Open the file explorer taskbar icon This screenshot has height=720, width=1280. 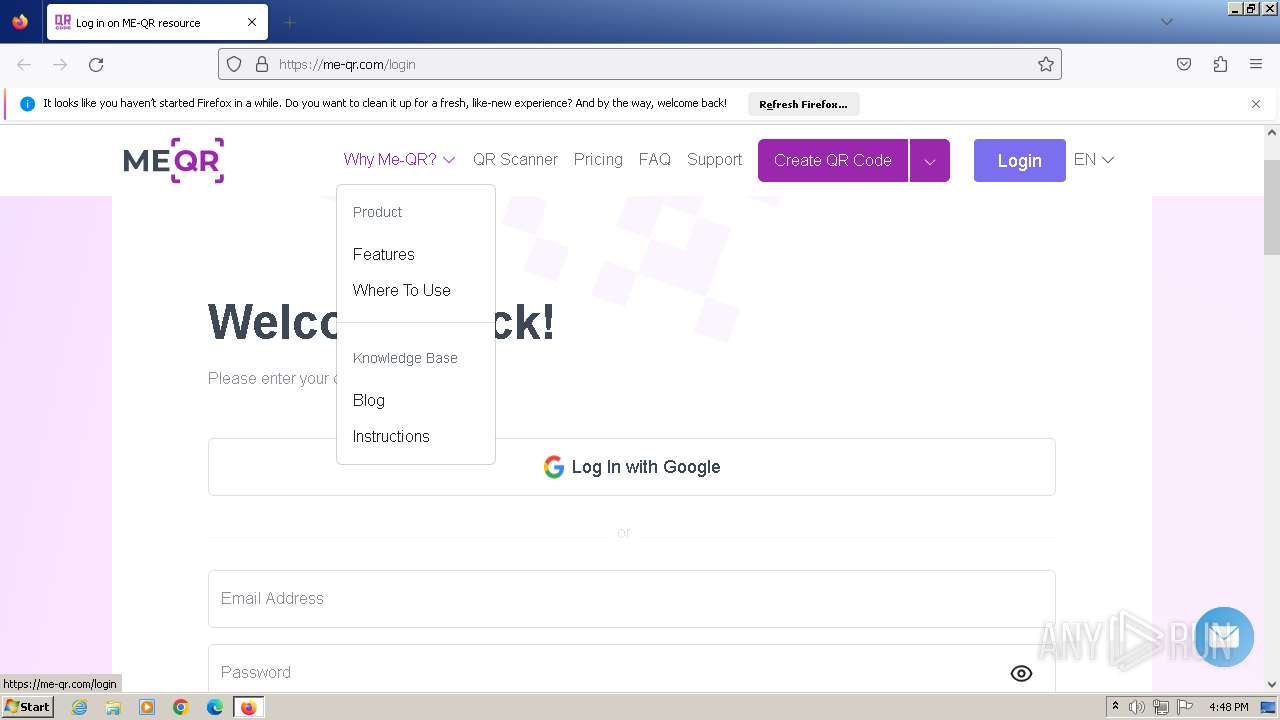point(113,707)
